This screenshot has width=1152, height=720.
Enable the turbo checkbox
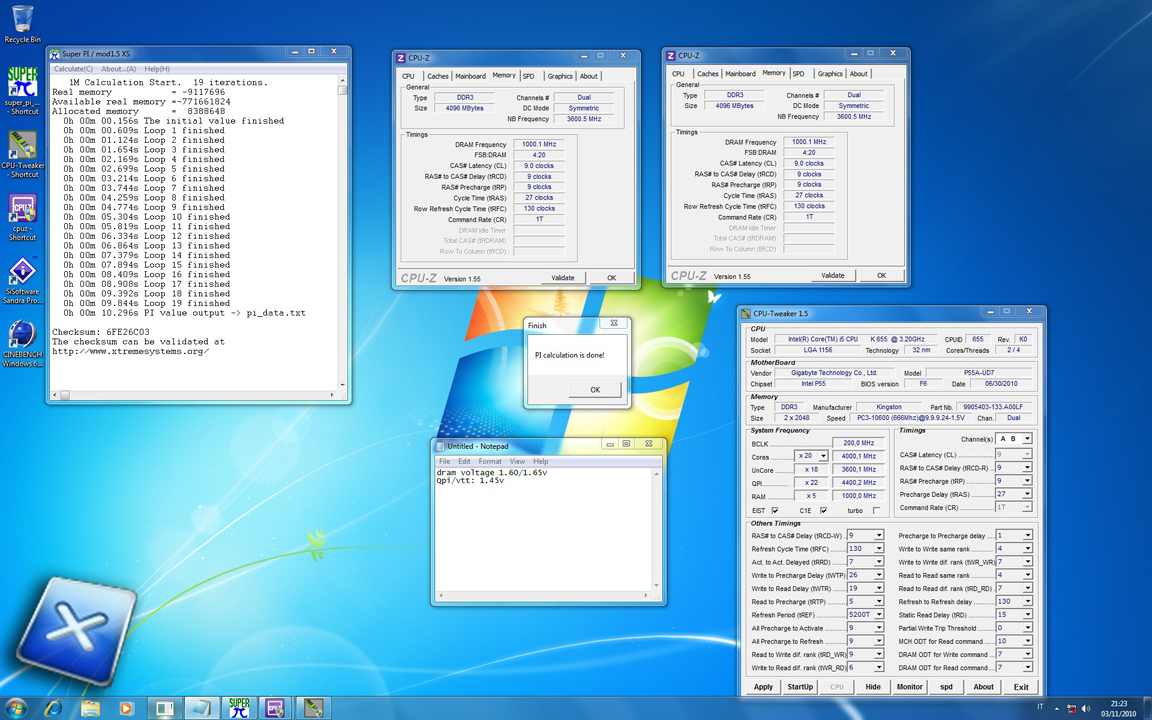click(876, 510)
